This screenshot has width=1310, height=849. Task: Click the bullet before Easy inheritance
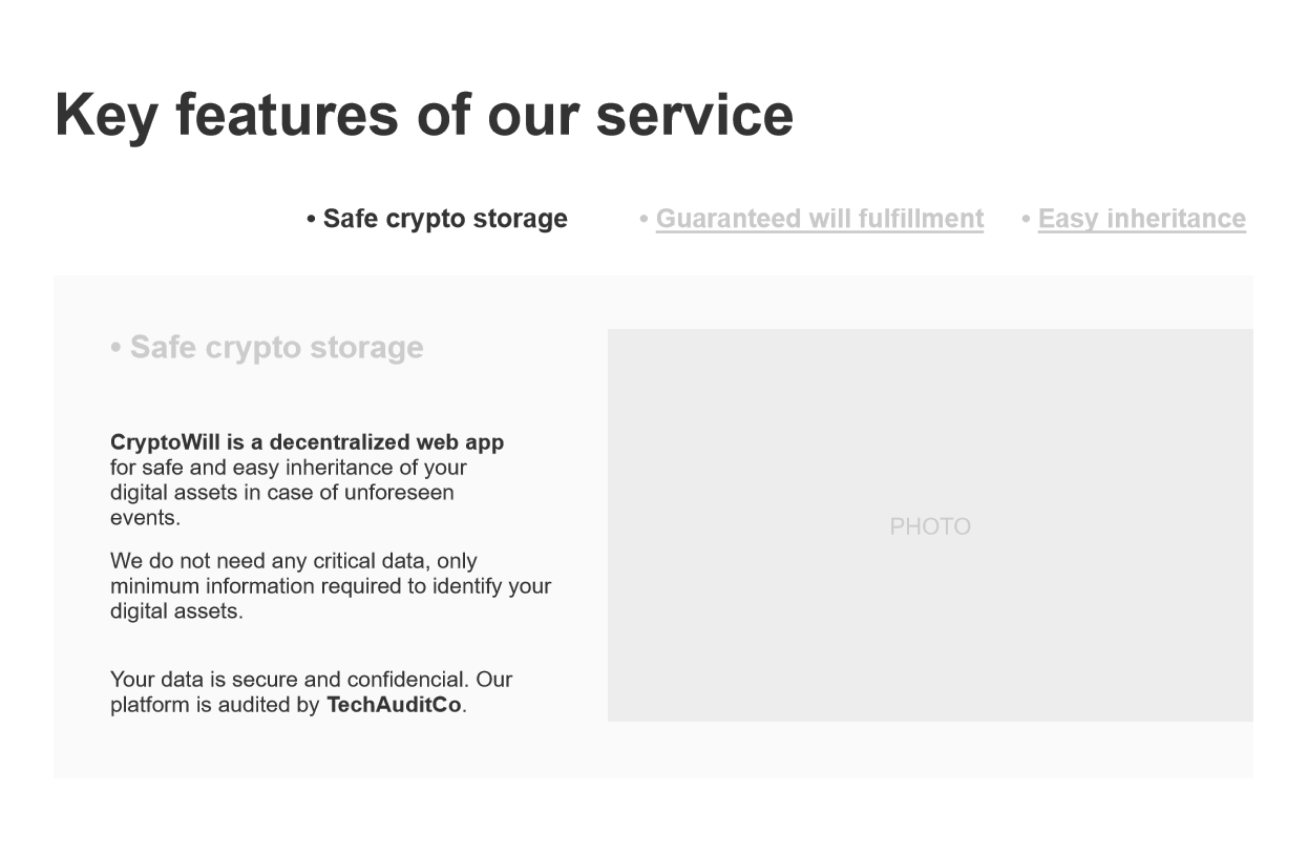tap(1026, 219)
